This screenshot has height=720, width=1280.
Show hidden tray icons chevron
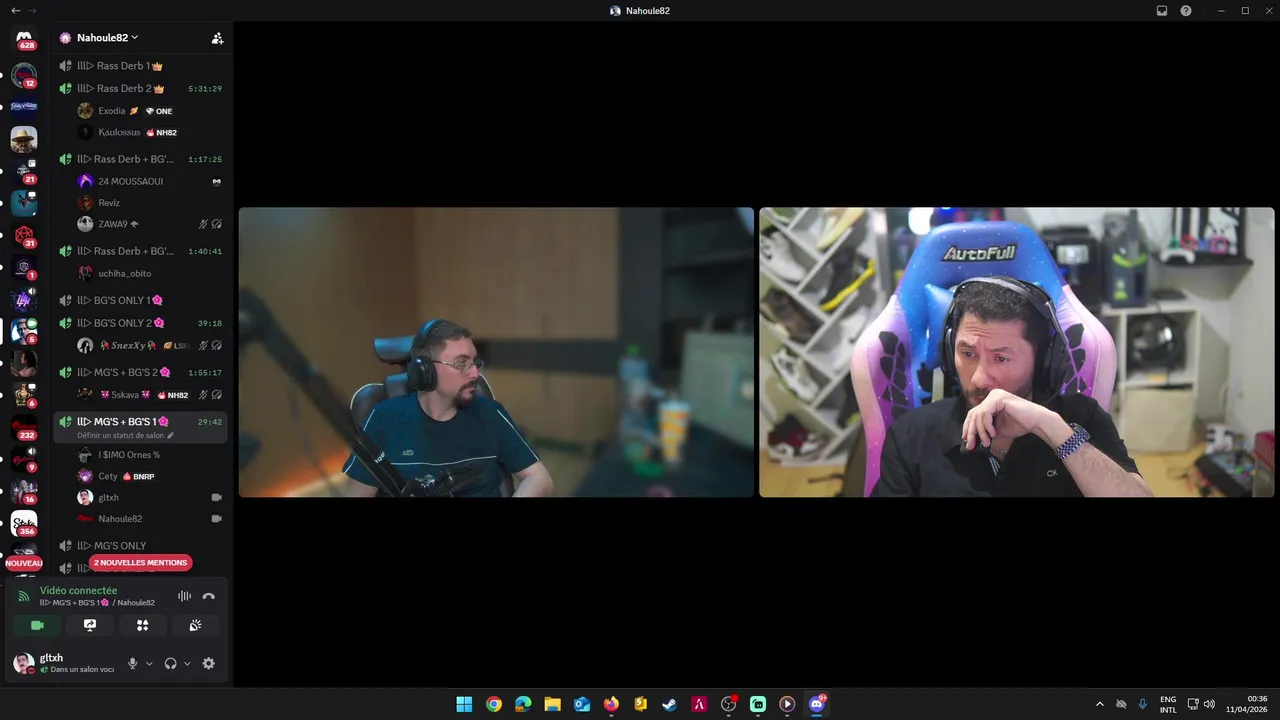(x=1100, y=704)
